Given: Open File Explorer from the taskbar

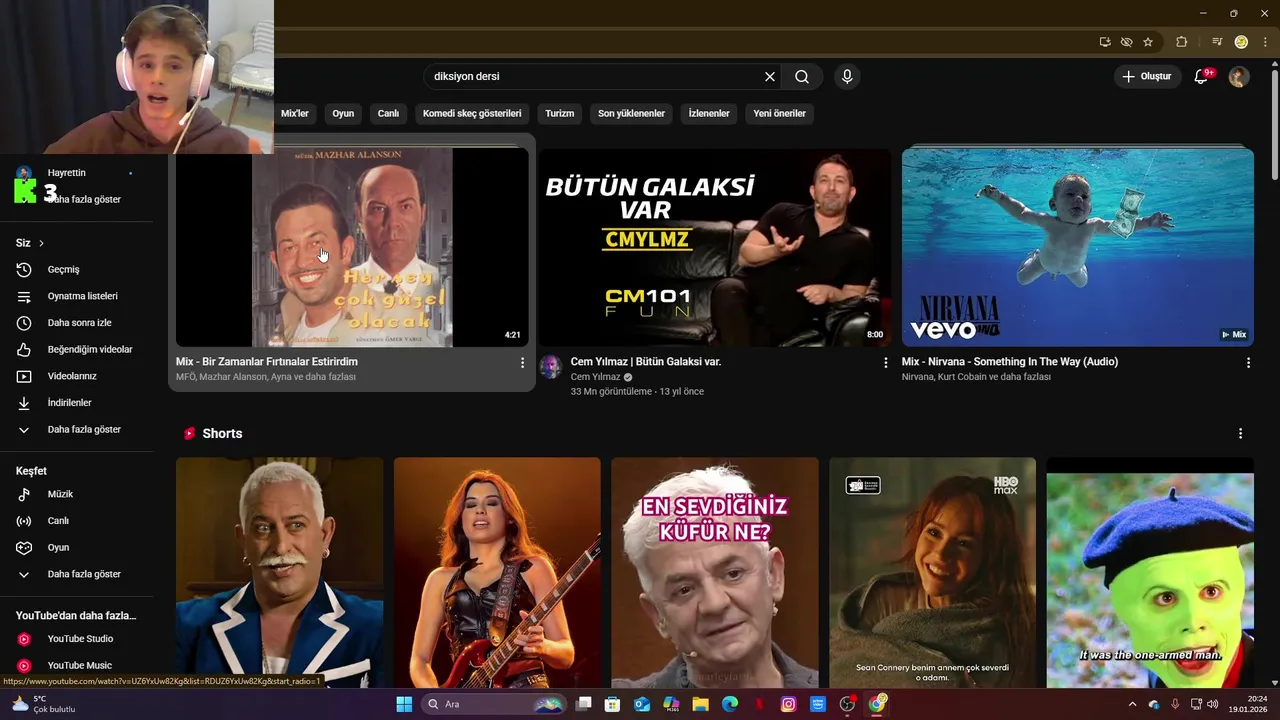Looking at the screenshot, I should click(x=700, y=704).
